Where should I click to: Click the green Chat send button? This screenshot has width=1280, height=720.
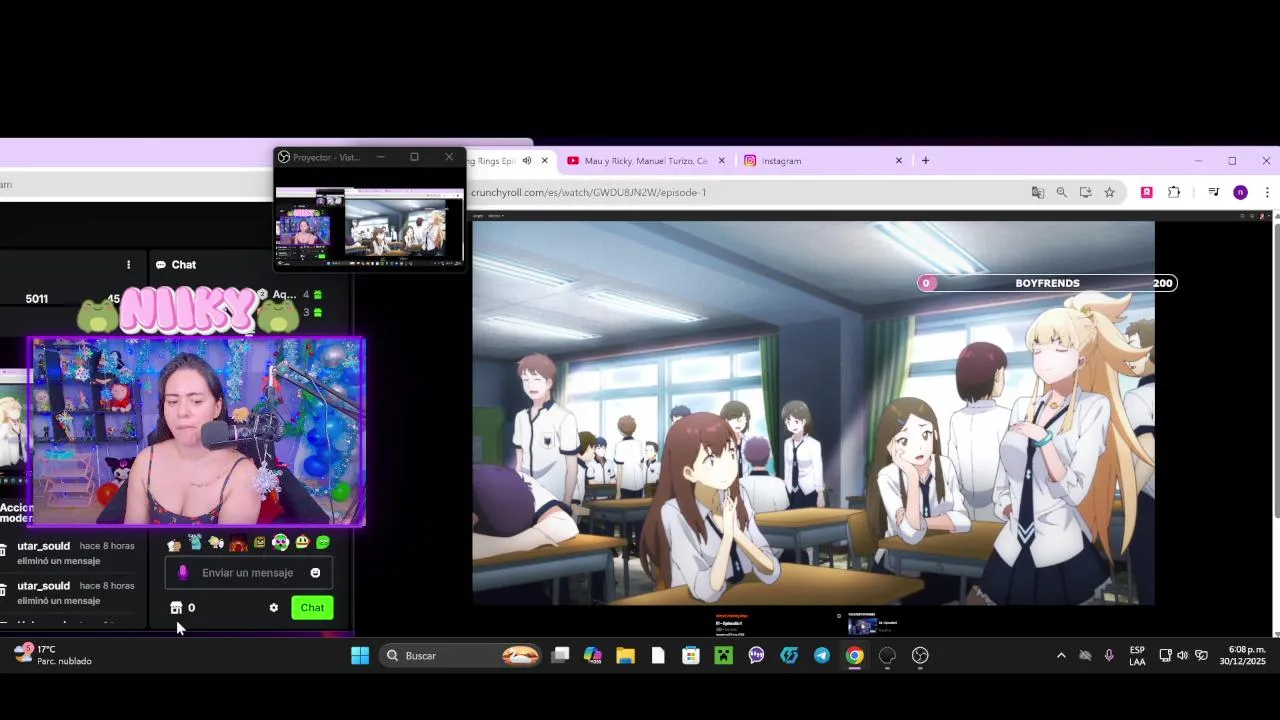pyautogui.click(x=312, y=608)
